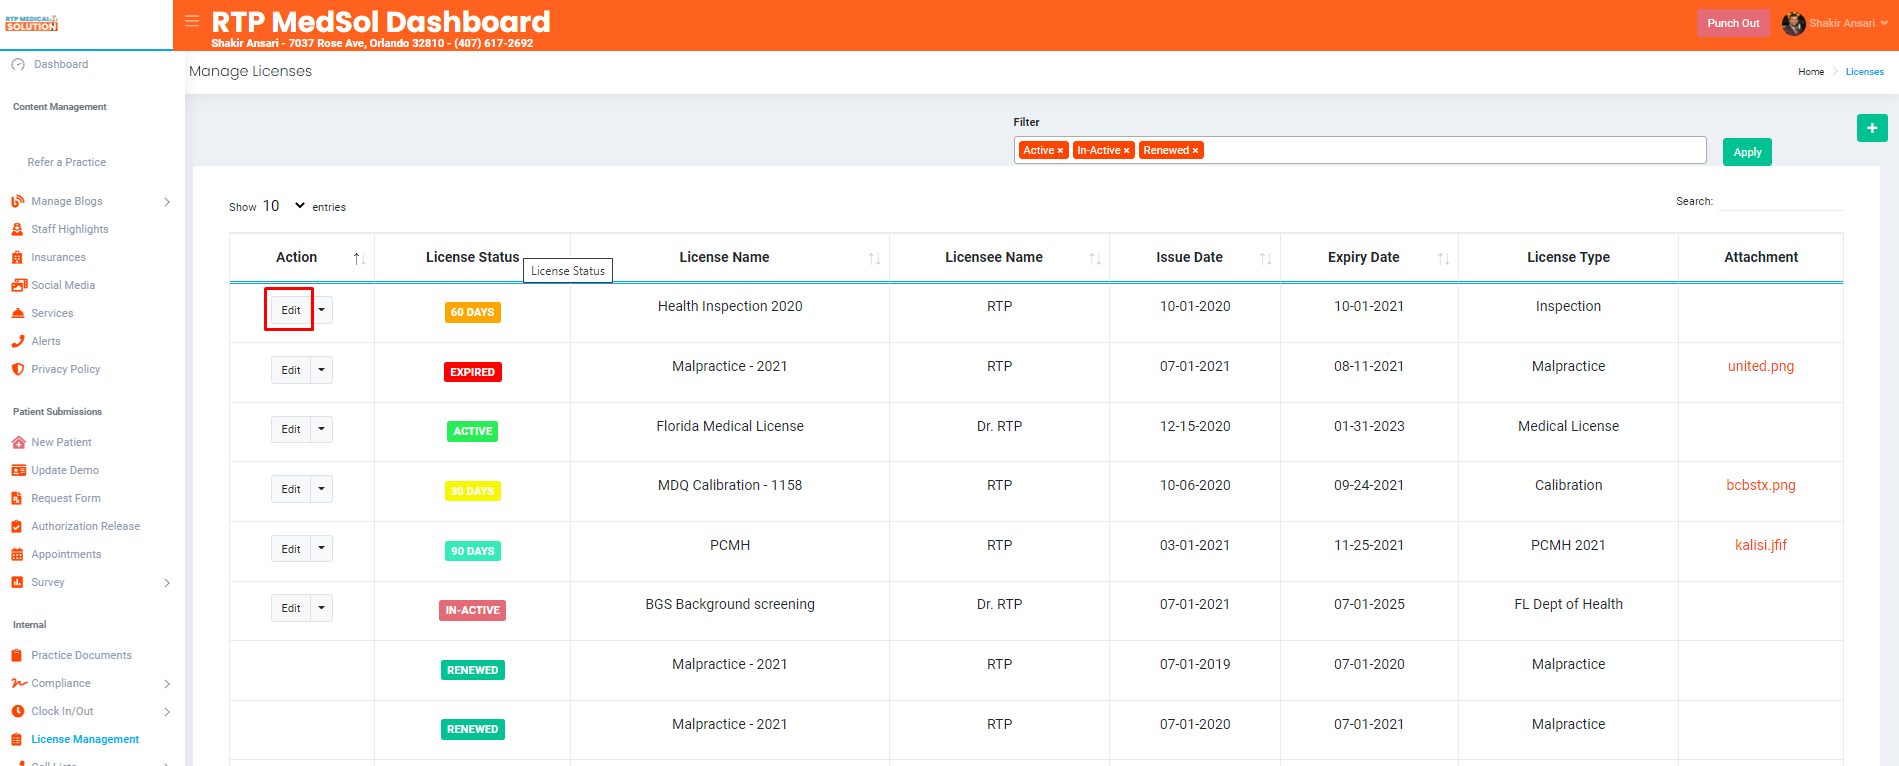Click into the table Search field
1899x766 pixels.
point(1780,201)
